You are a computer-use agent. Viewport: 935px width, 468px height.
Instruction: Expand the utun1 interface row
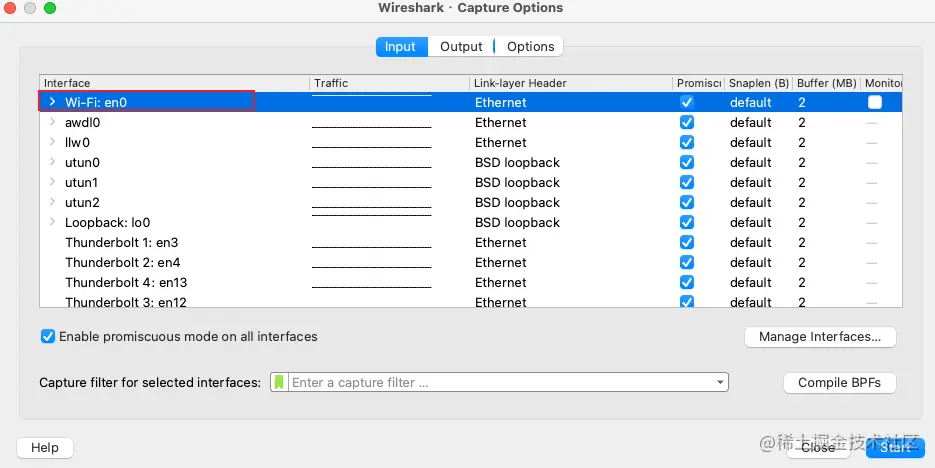52,182
